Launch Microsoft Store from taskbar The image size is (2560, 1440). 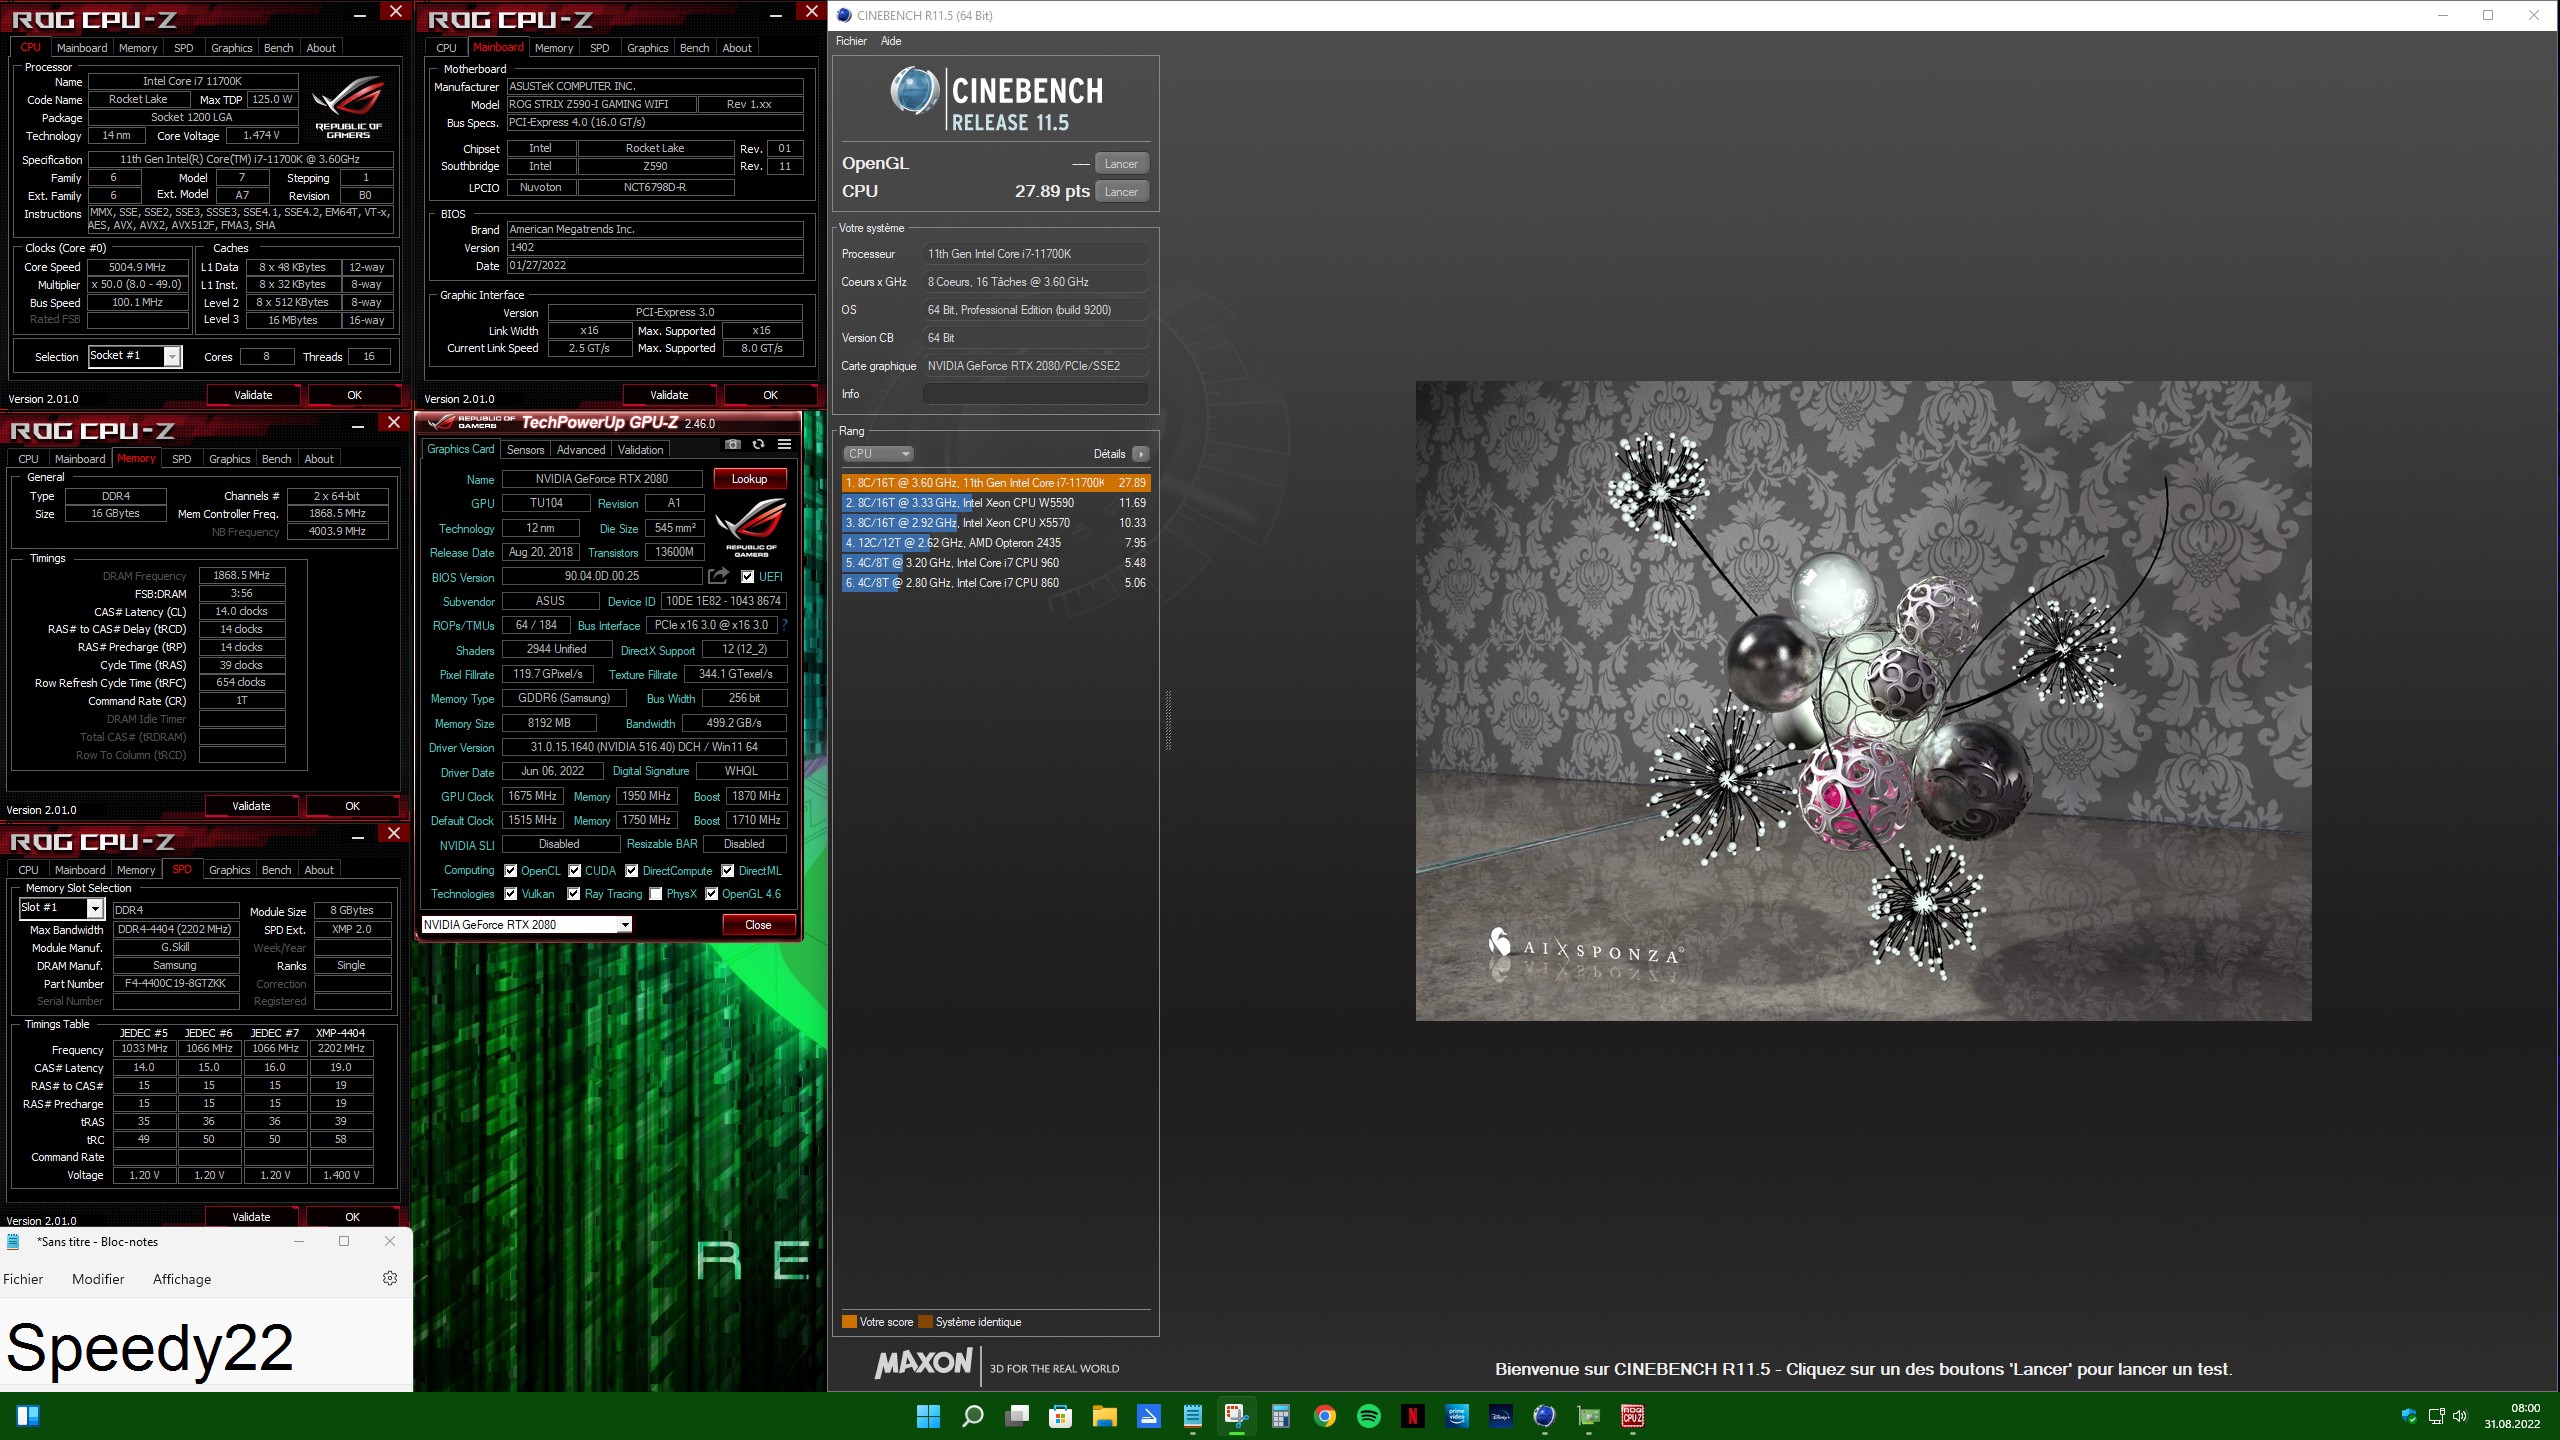[1061, 1416]
